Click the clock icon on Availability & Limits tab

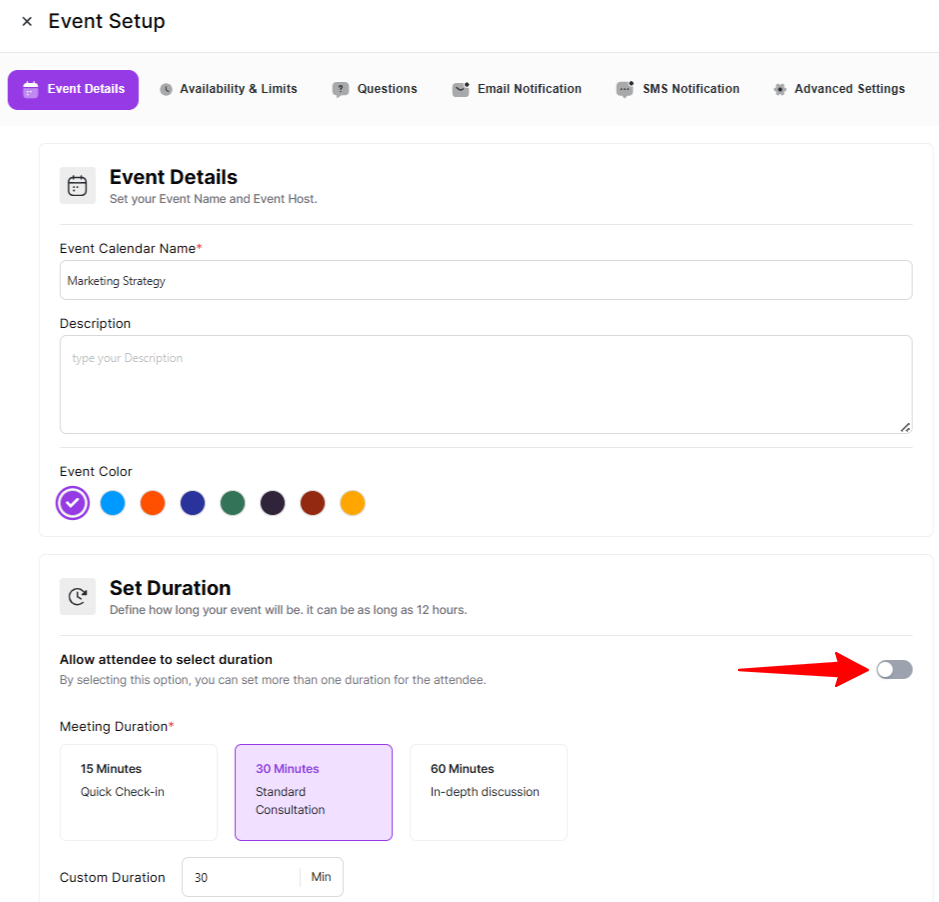[x=166, y=89]
